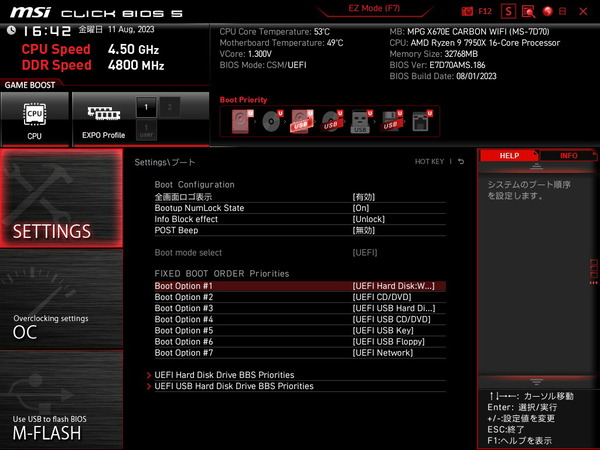Viewport: 600px width, 450px height.
Task: Click the 4800 MHz DDR Speed value
Action: (136, 65)
